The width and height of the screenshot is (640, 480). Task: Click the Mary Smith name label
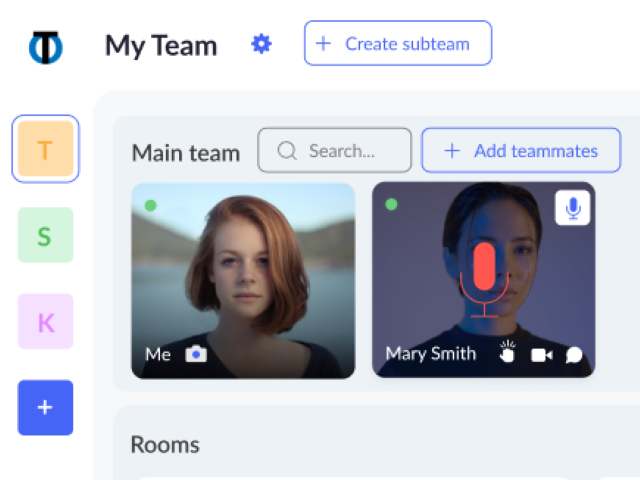tap(431, 353)
